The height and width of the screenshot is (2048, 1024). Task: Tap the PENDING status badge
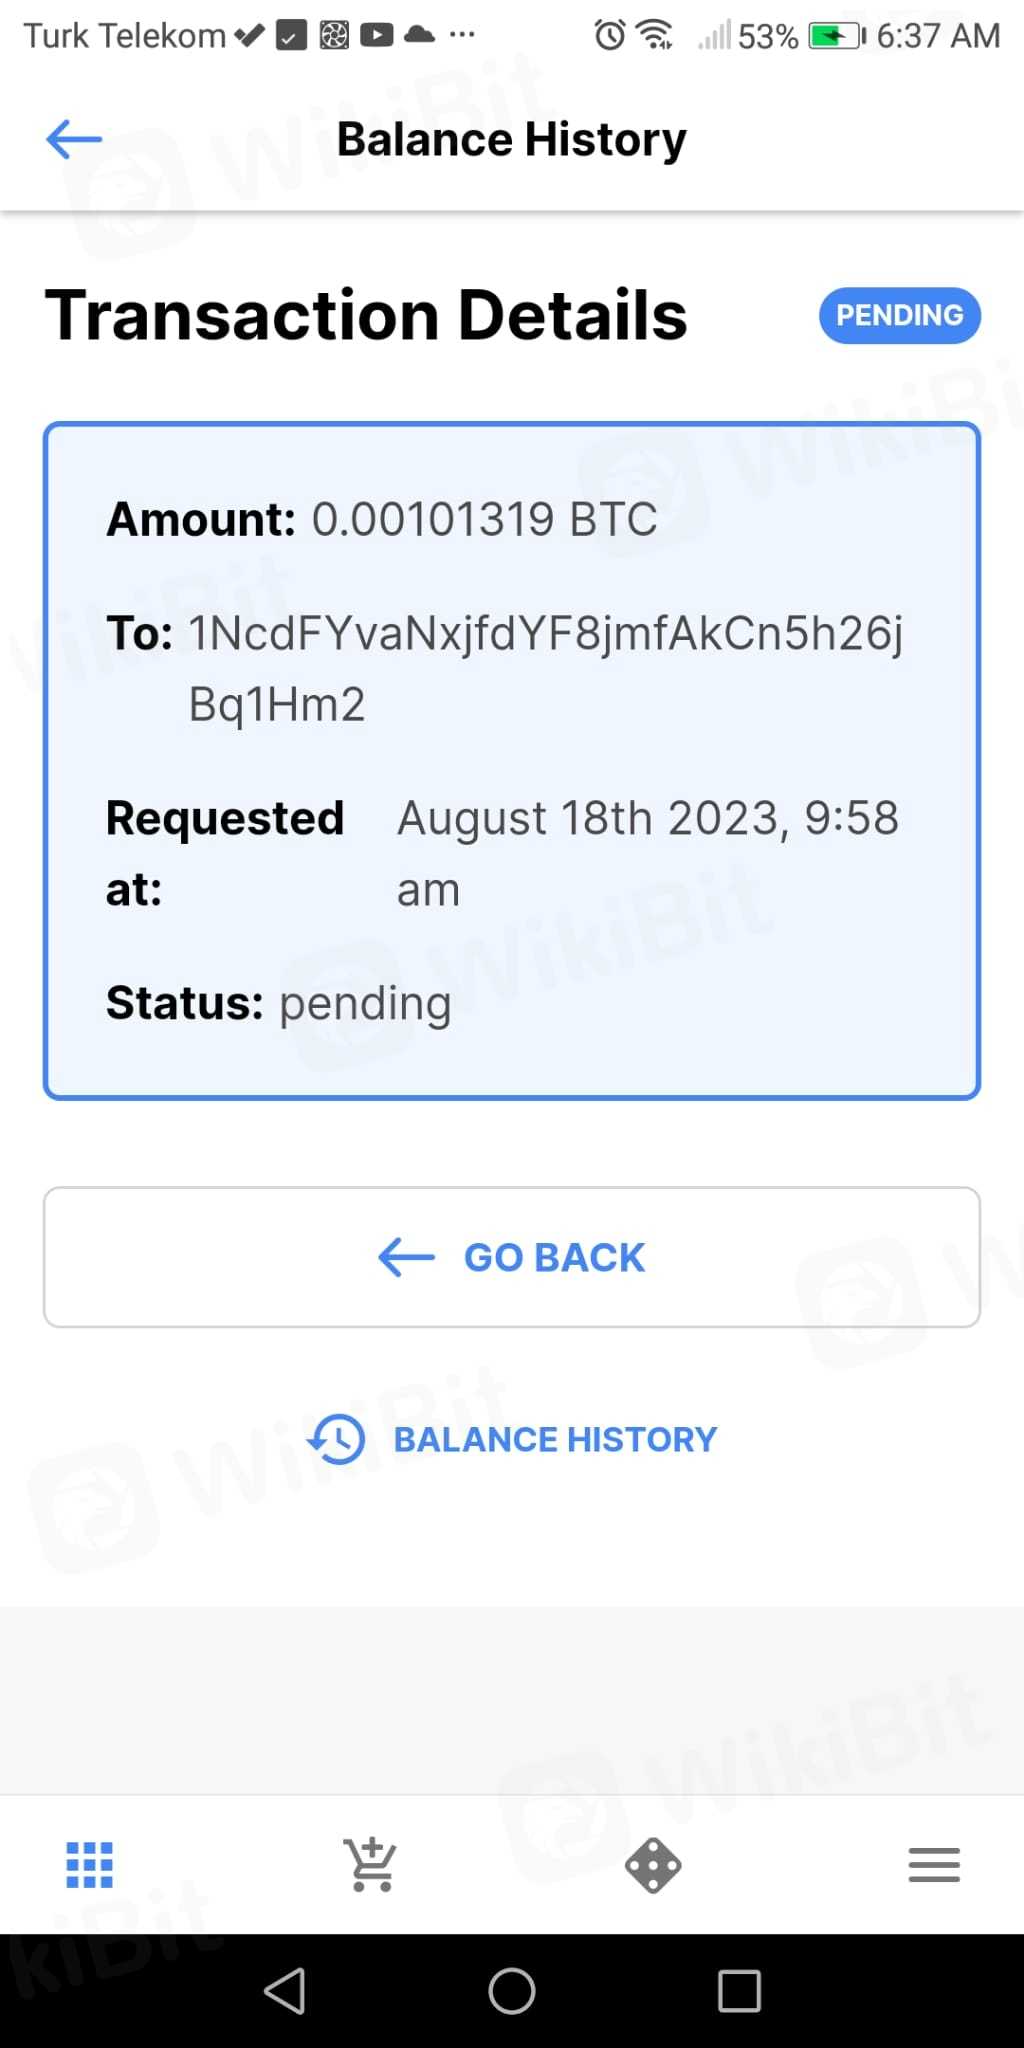[x=899, y=316]
